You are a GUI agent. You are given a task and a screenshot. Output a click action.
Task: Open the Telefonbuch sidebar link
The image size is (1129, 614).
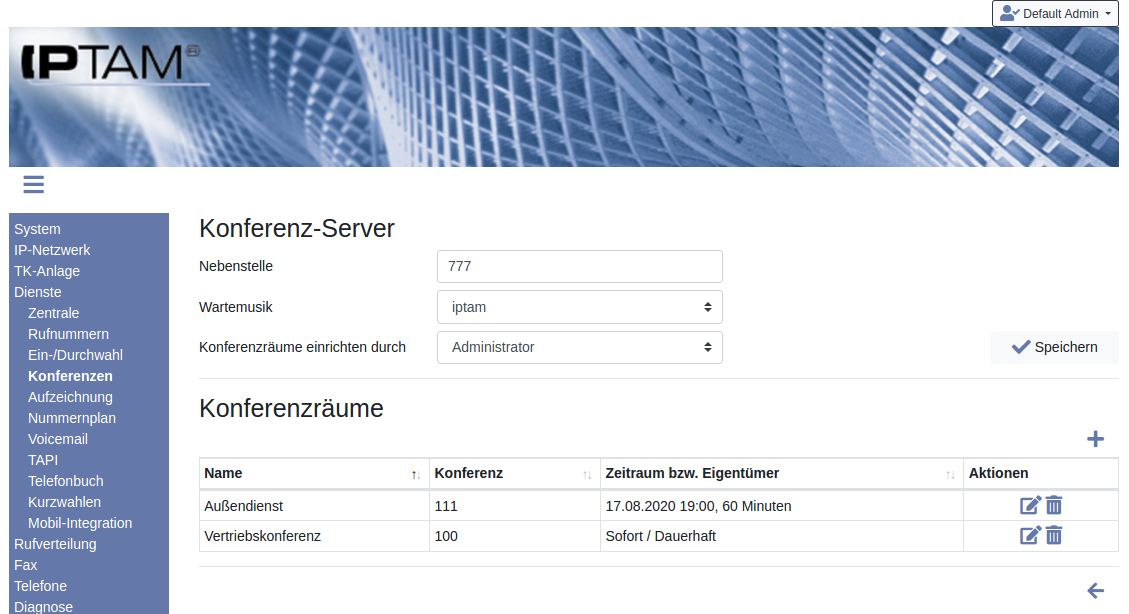click(x=66, y=481)
